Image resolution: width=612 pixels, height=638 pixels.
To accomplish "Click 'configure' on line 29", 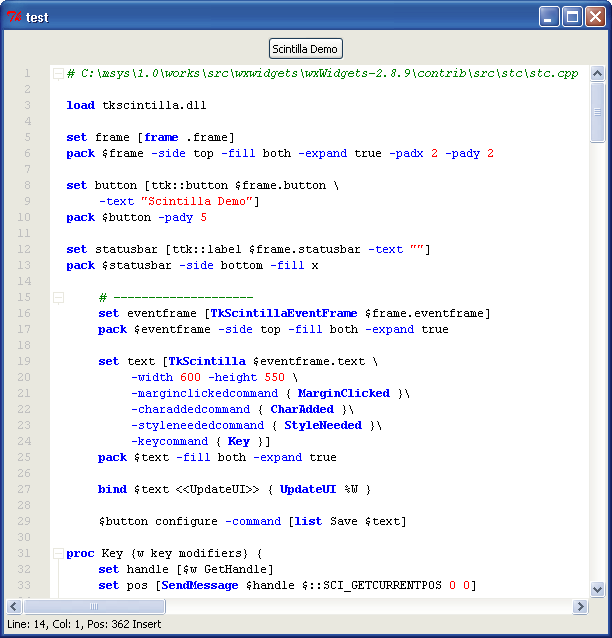I will click(x=186, y=521).
